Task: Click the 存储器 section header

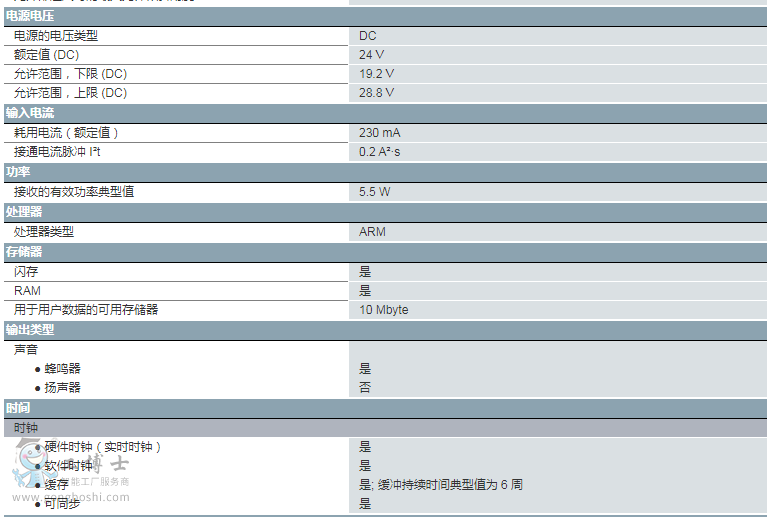Action: click(24, 252)
